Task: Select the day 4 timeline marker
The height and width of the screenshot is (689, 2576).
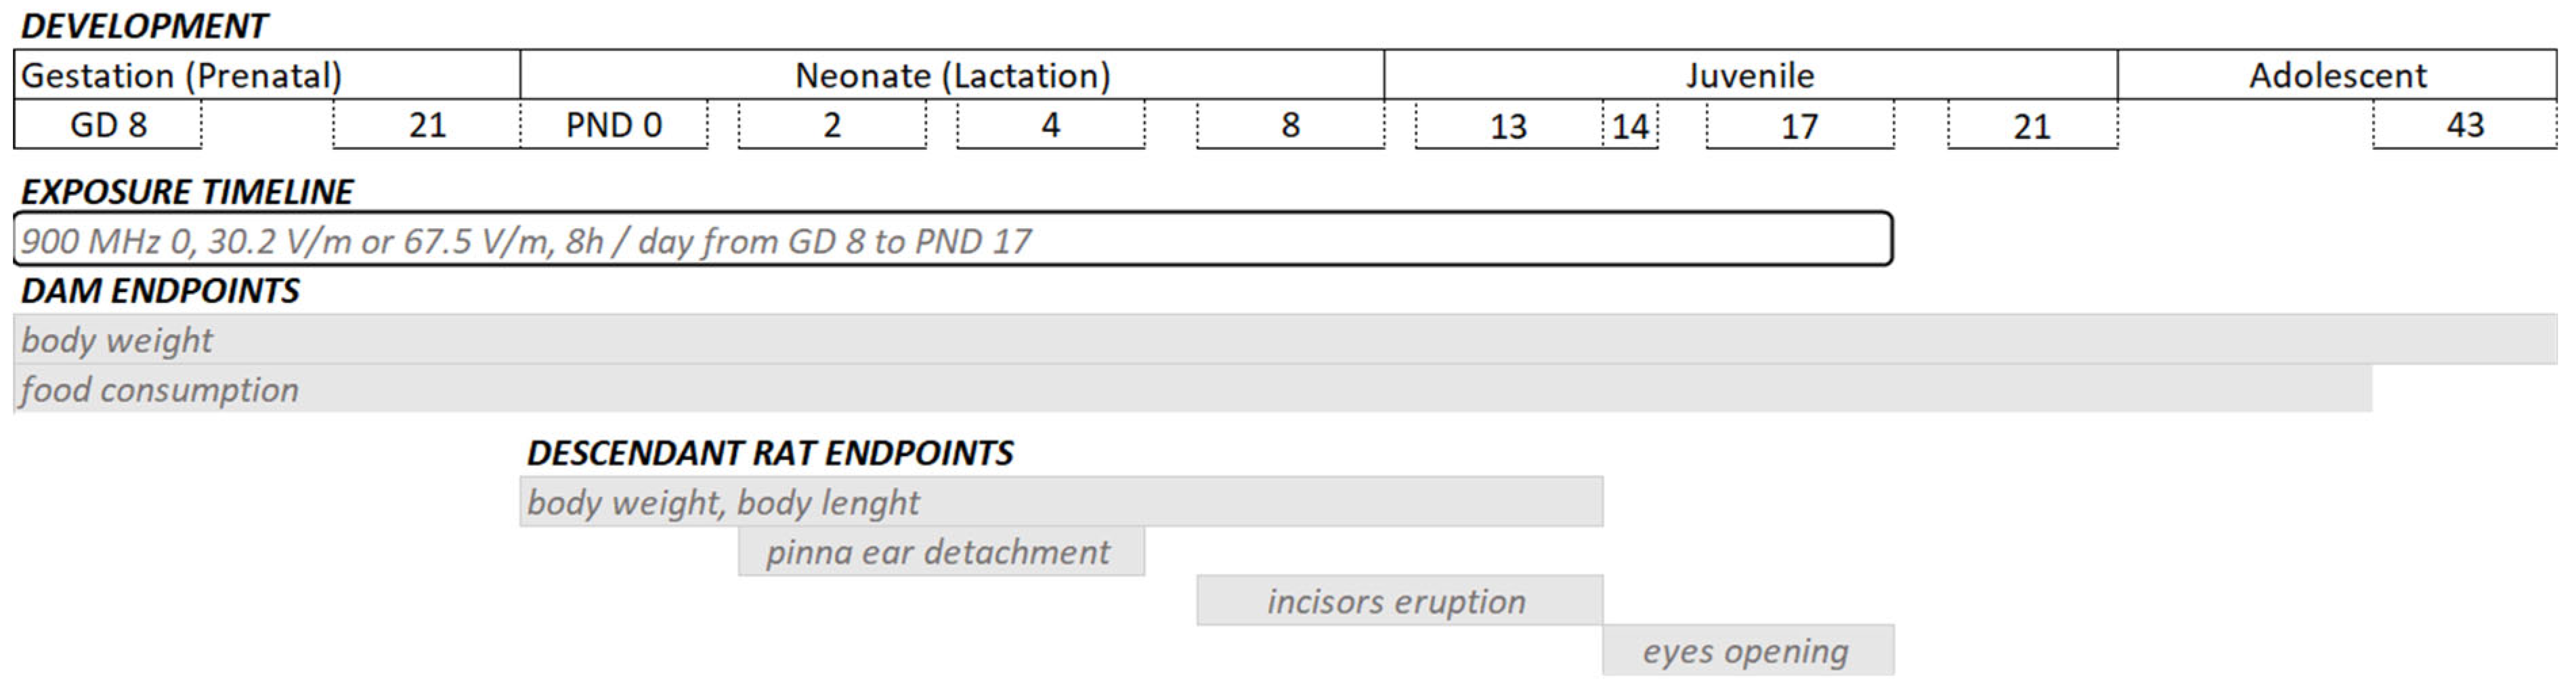Action: tap(1050, 125)
